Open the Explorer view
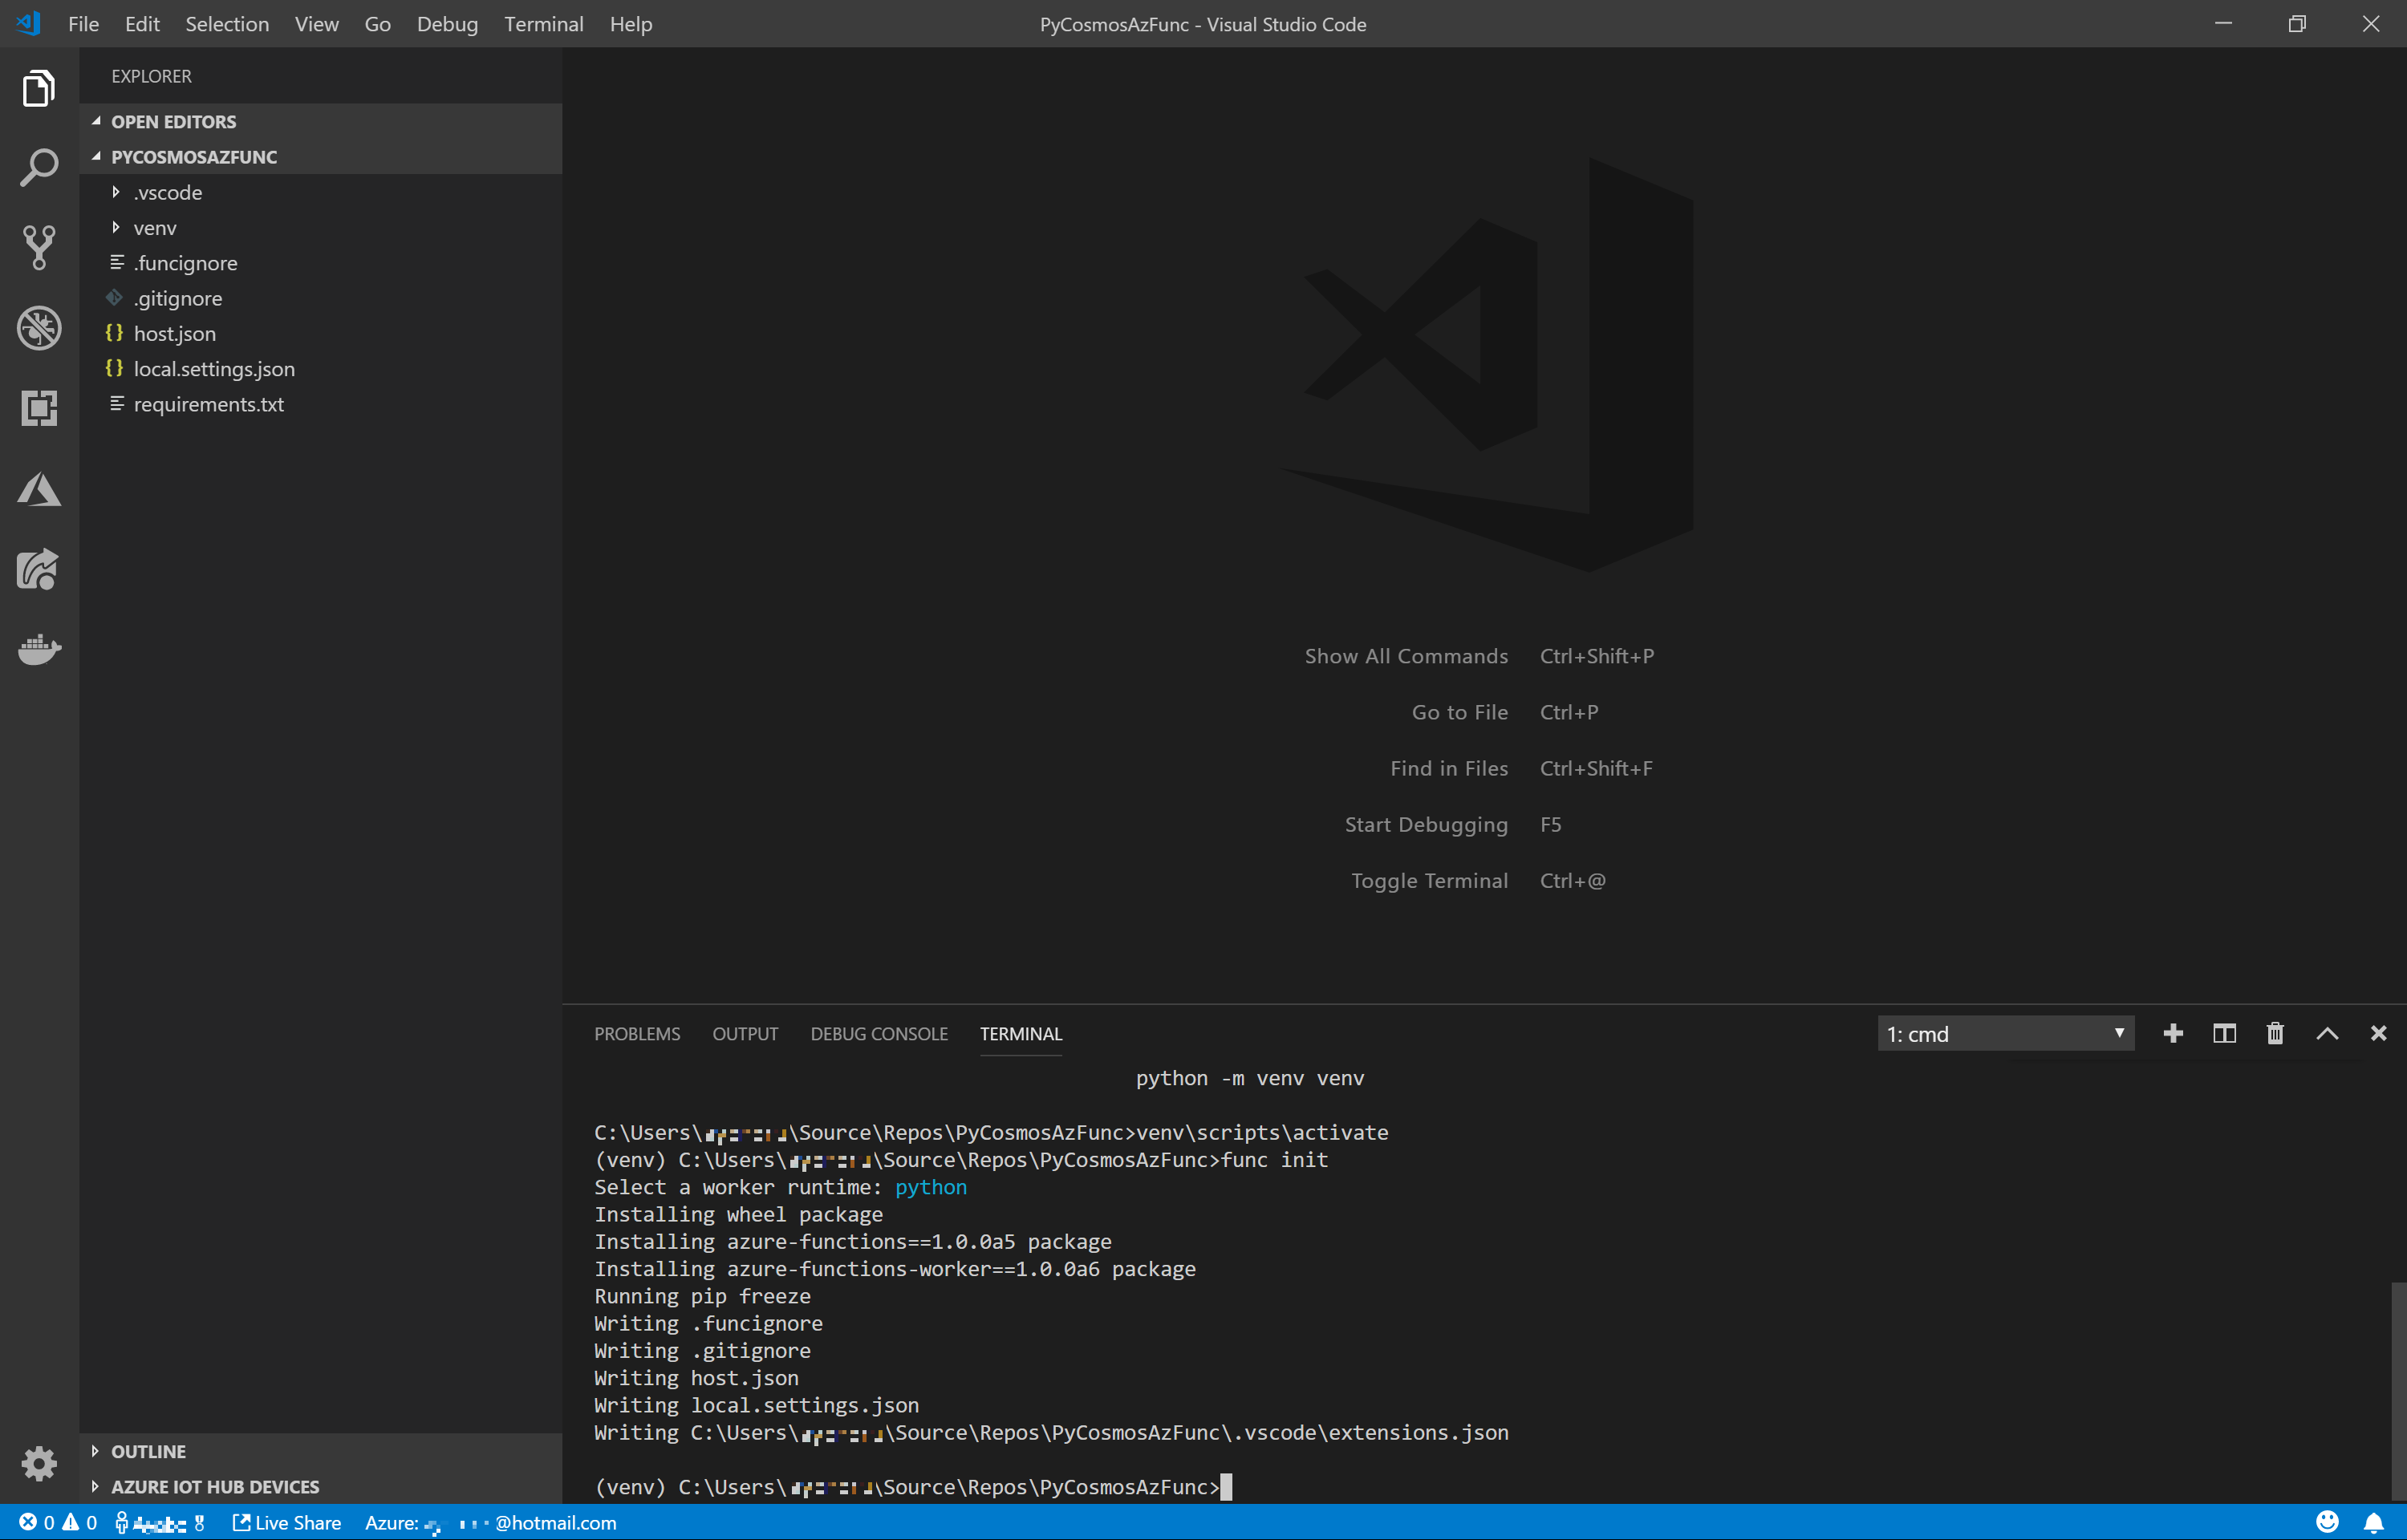The height and width of the screenshot is (1540, 2407). [38, 88]
